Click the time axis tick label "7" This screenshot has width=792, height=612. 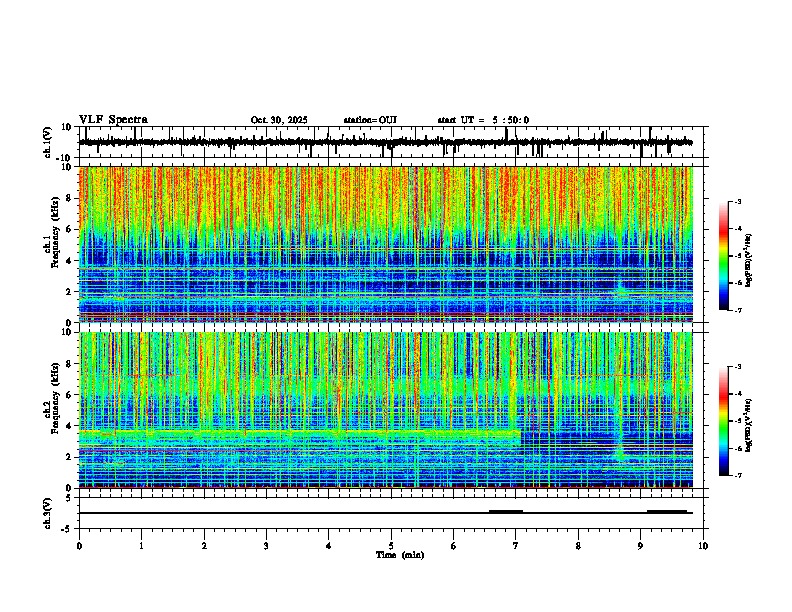coord(516,546)
